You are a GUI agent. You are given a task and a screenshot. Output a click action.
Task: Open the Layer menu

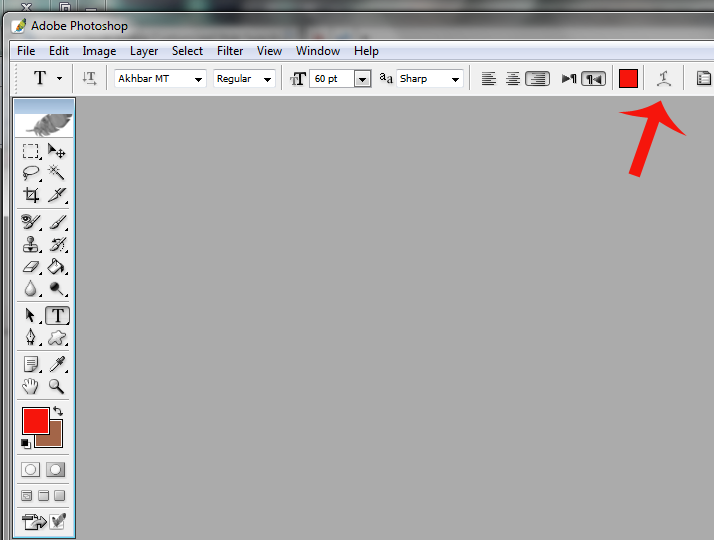pyautogui.click(x=144, y=51)
